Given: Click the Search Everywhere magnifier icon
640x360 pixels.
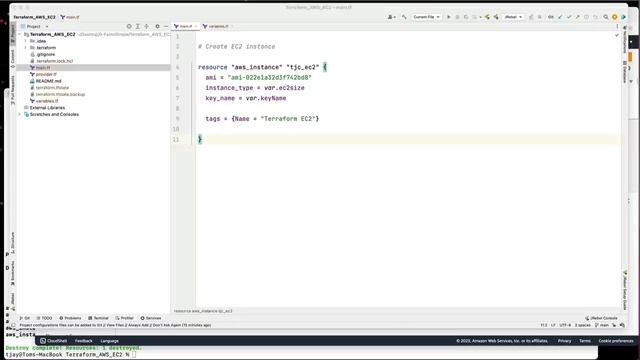Looking at the screenshot, I should pyautogui.click(x=606, y=17).
